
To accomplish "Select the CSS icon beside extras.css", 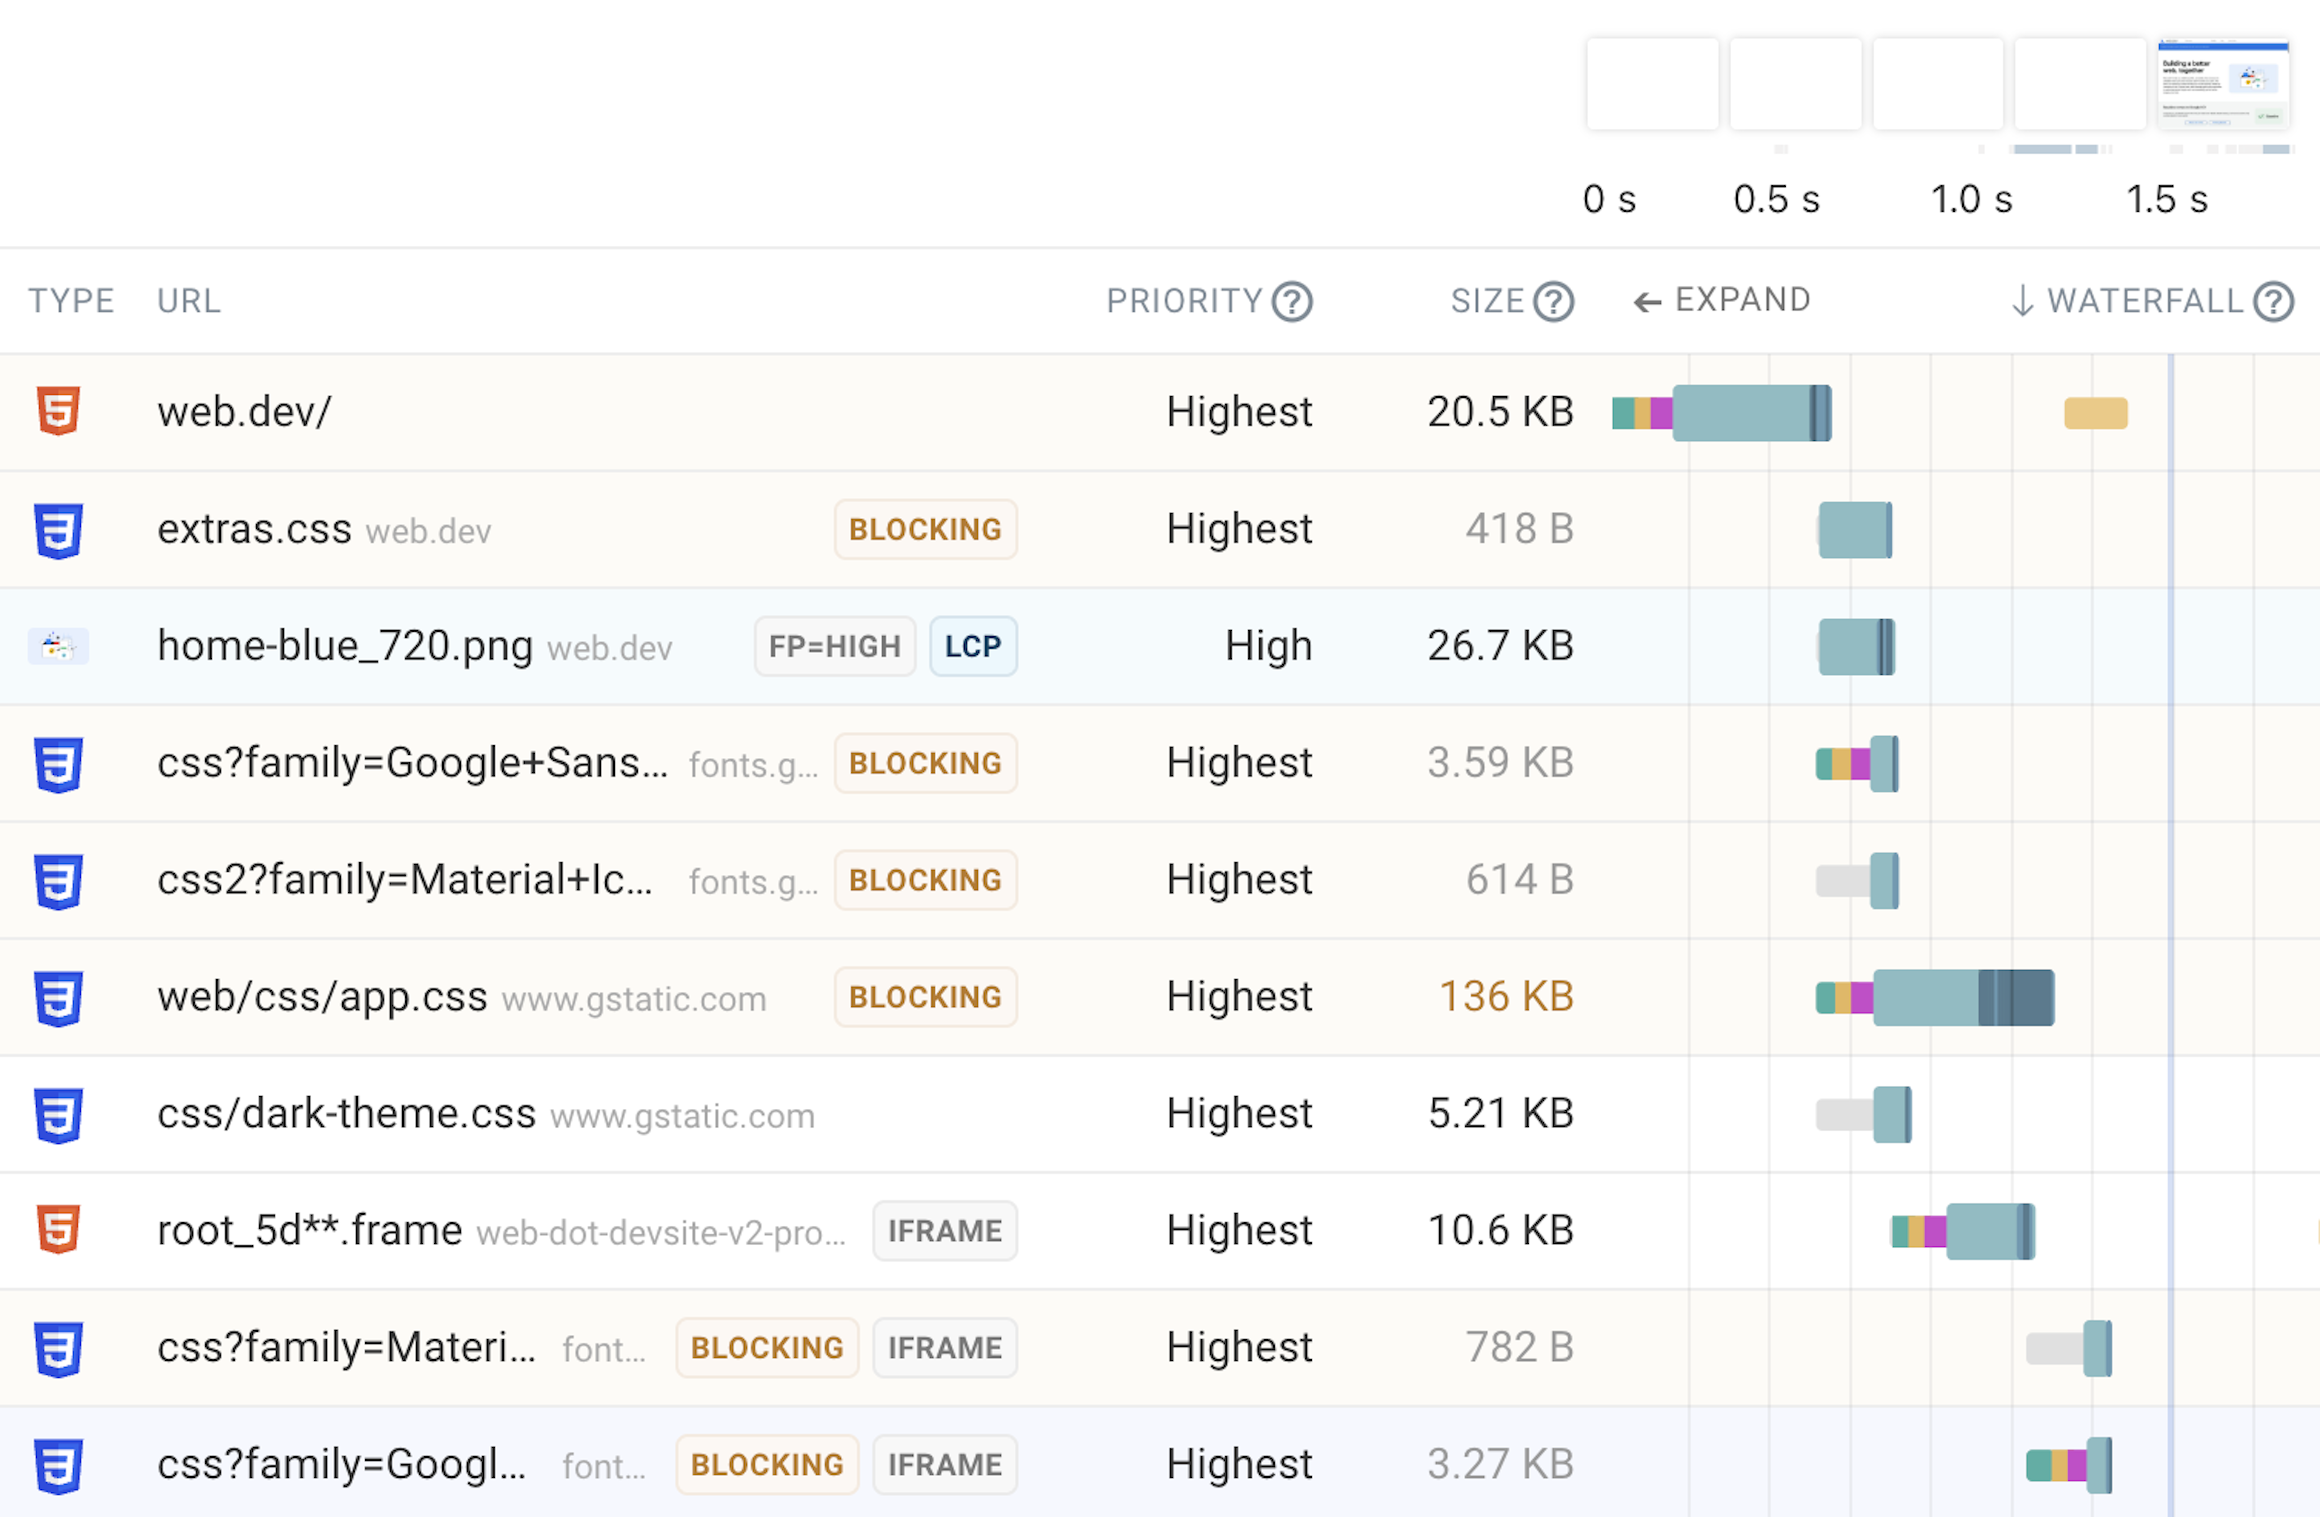I will pyautogui.click(x=57, y=530).
